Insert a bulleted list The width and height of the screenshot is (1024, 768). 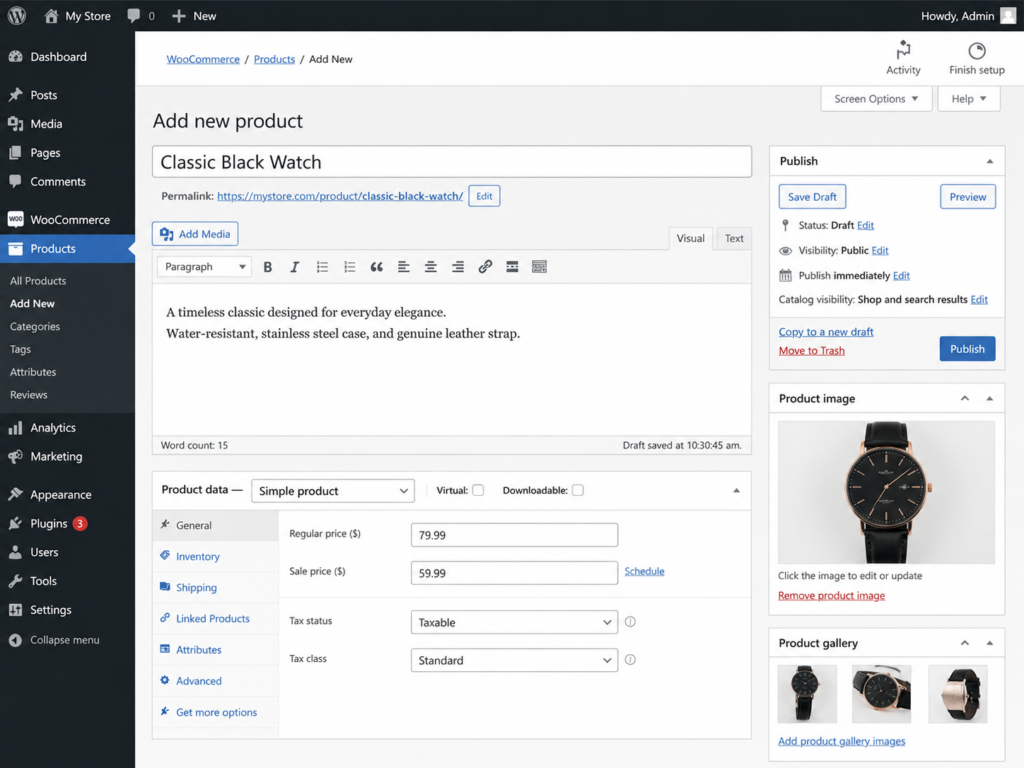322,266
